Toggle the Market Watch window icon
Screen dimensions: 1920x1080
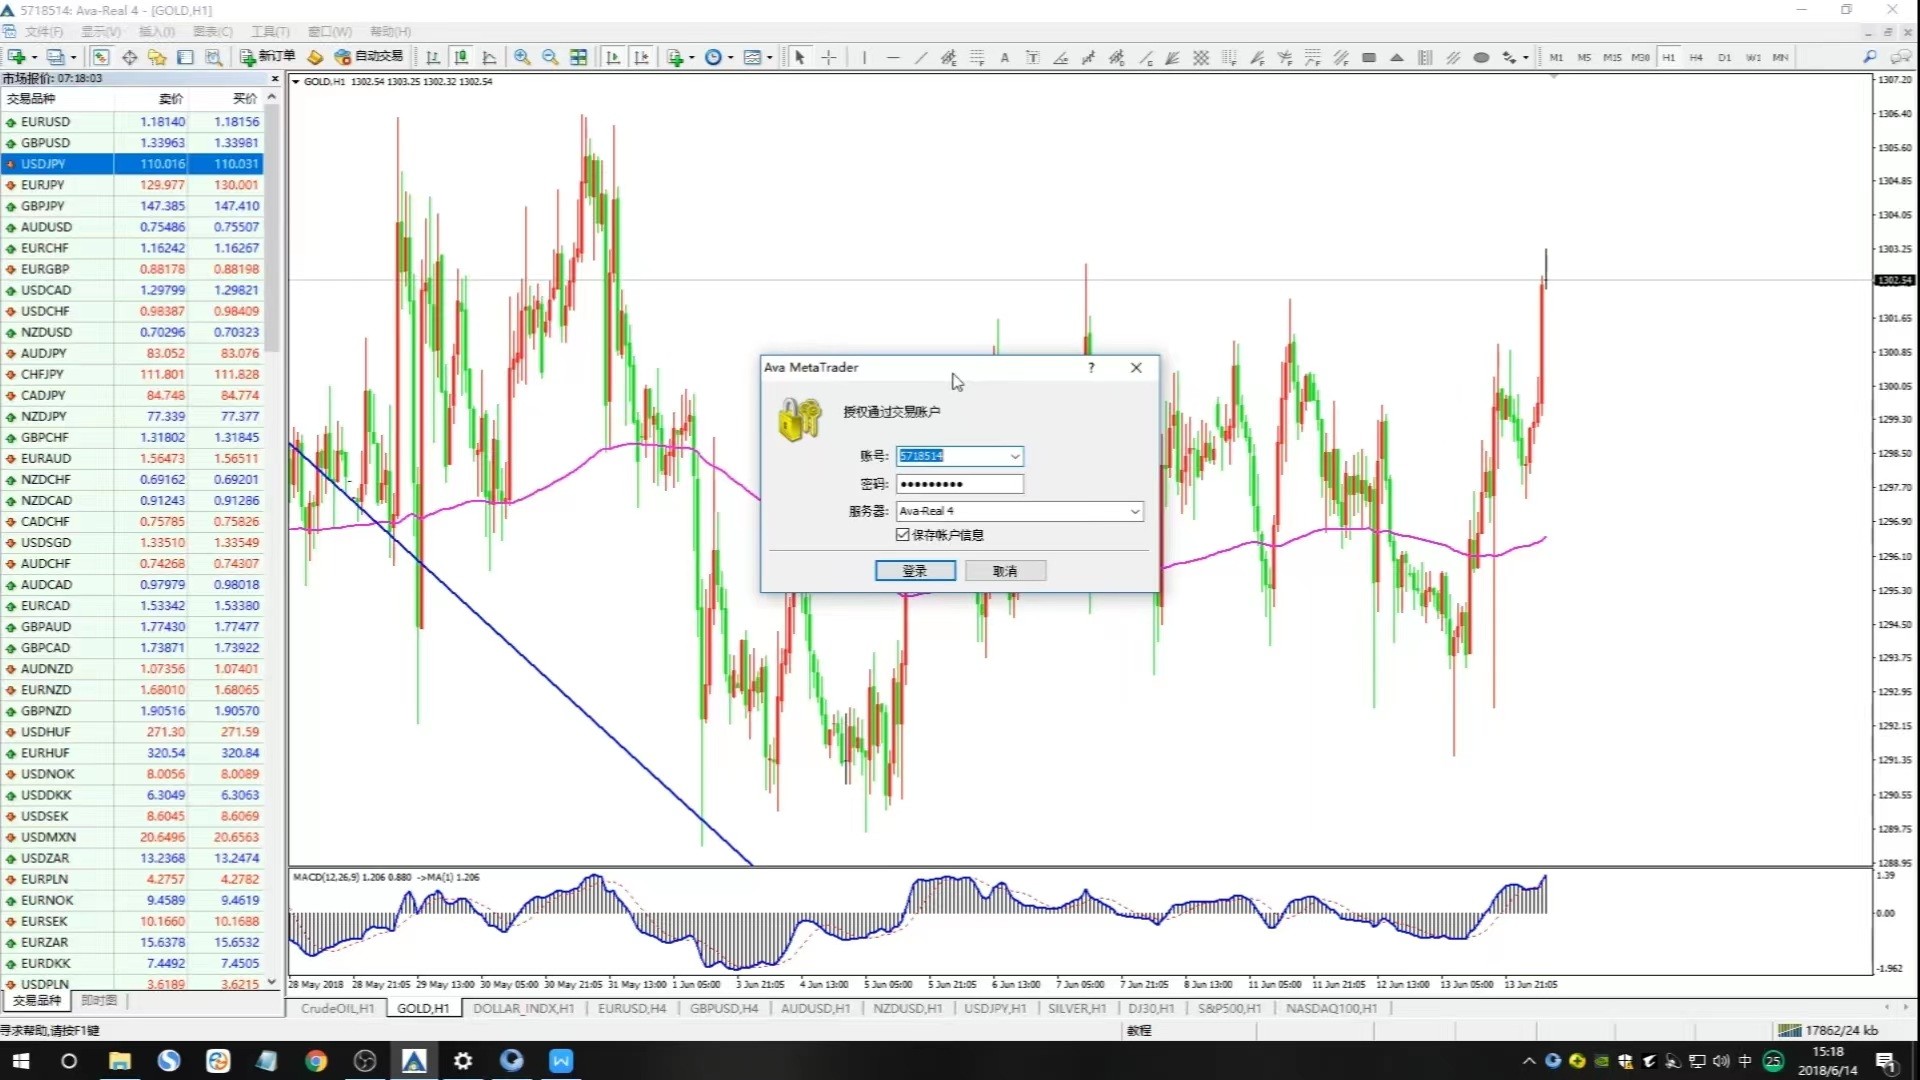pyautogui.click(x=101, y=57)
